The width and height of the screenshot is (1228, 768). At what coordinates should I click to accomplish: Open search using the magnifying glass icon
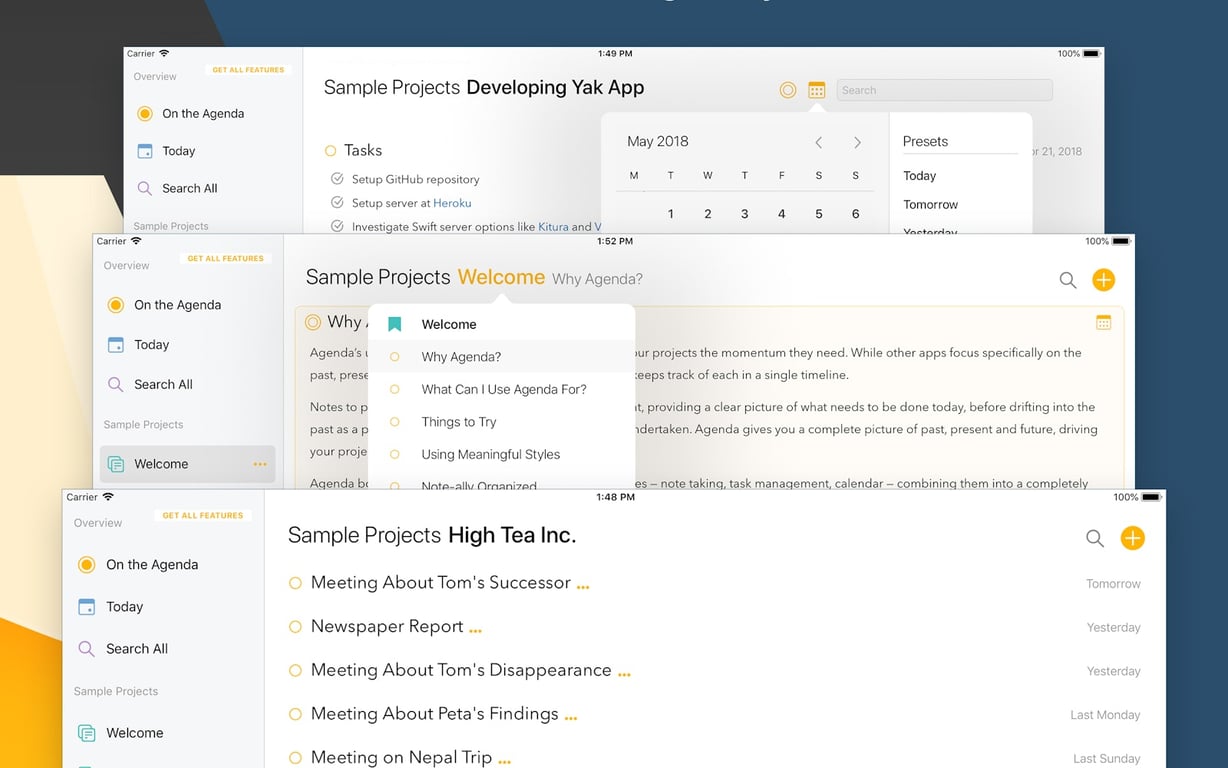pos(1094,537)
